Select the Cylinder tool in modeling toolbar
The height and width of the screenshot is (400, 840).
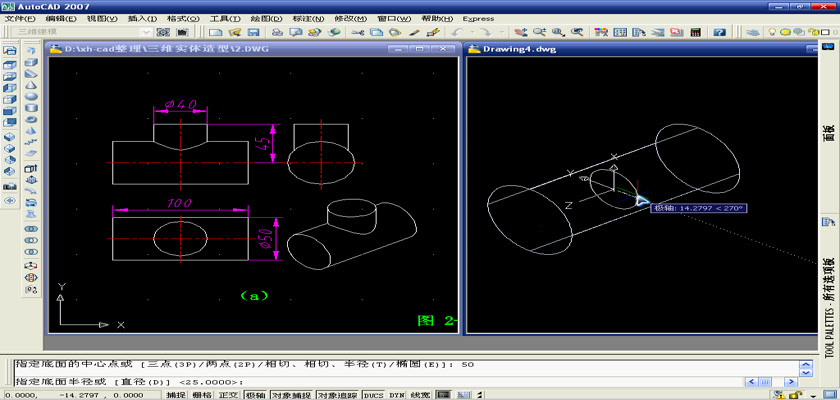tap(31, 108)
